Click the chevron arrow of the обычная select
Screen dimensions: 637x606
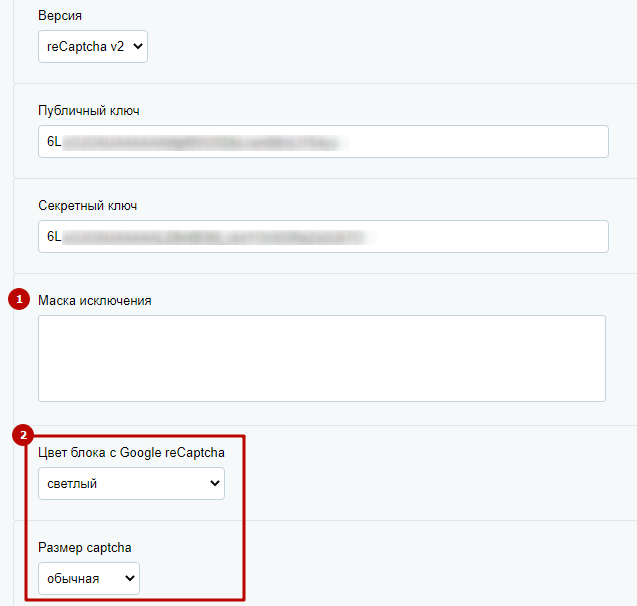[130, 578]
